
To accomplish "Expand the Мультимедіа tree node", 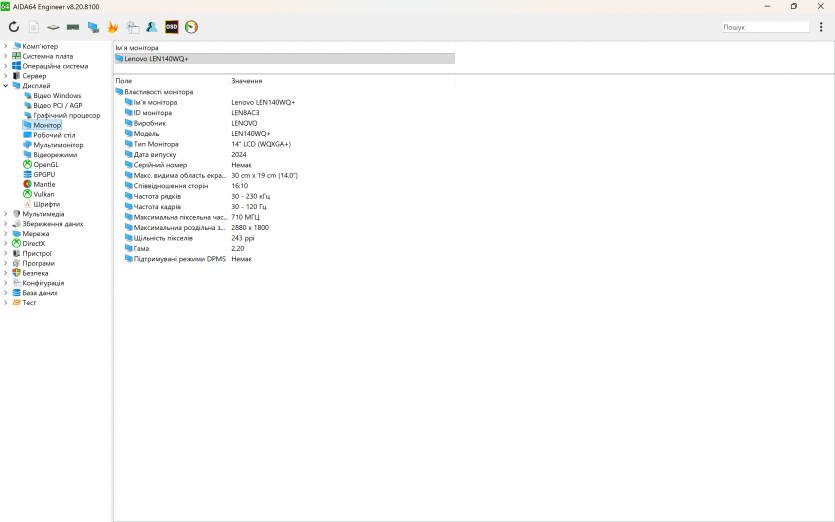I will coord(5,214).
